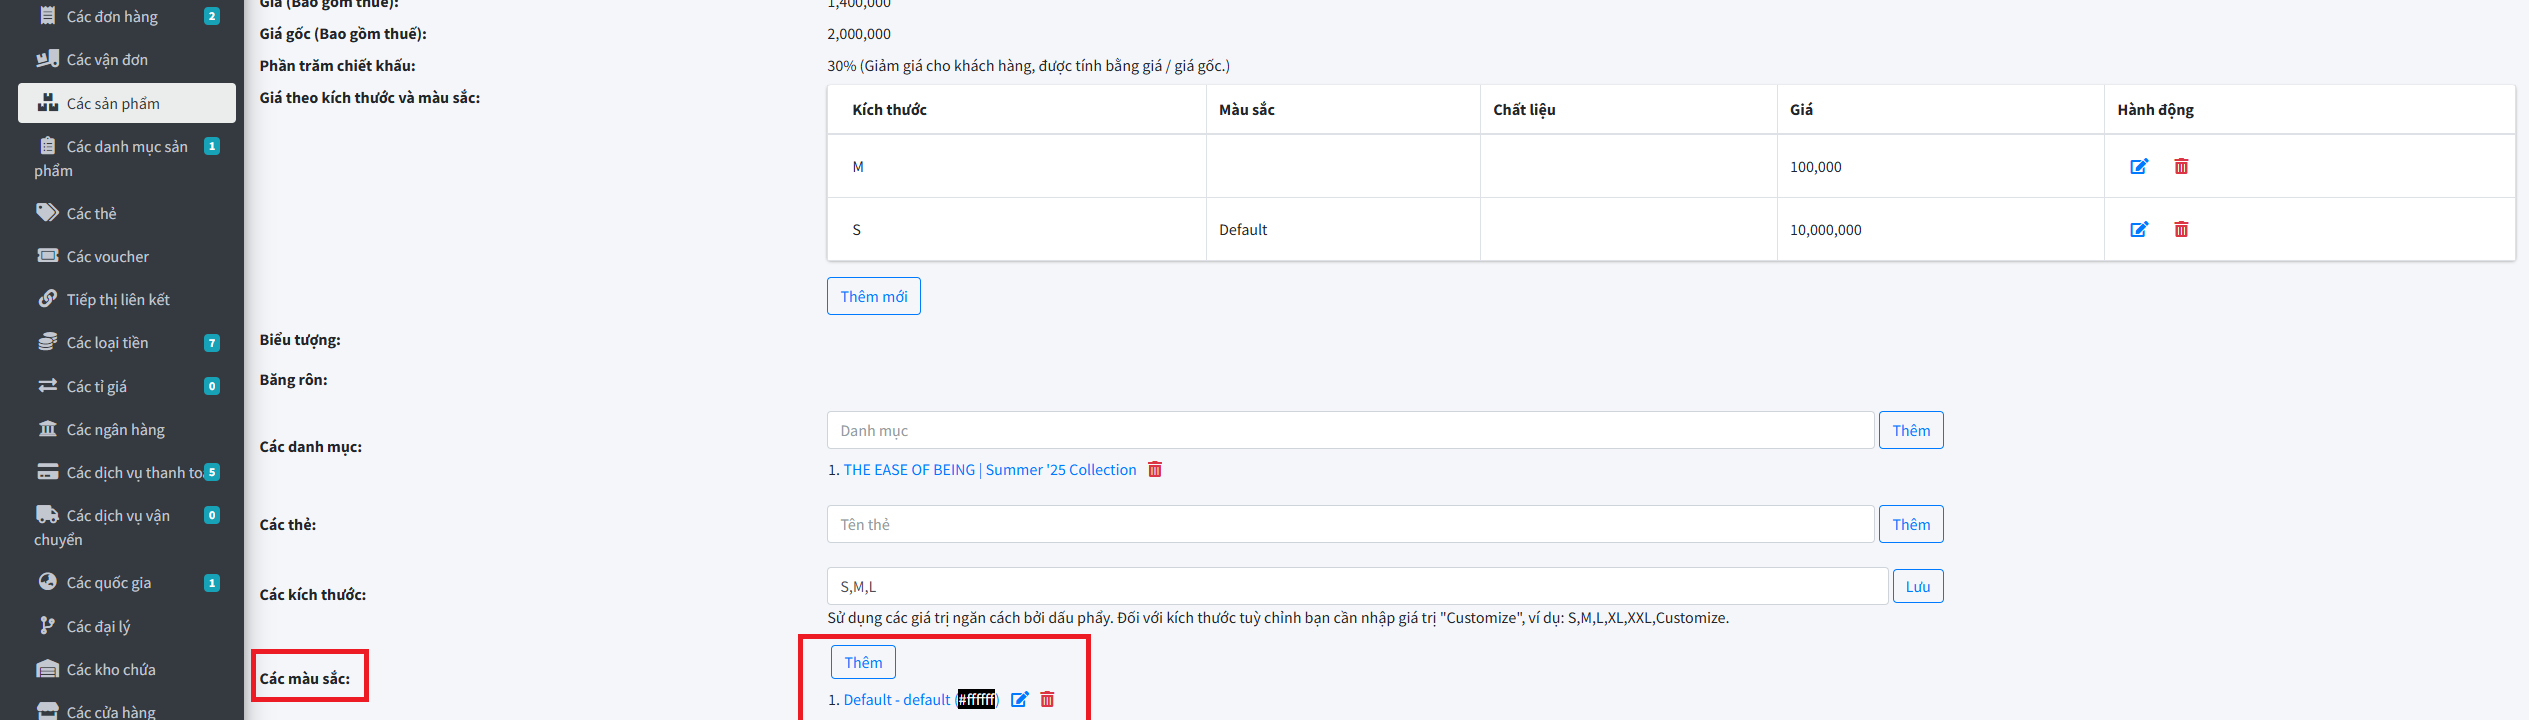
Task: Delete the size M price row
Action: 2181,167
